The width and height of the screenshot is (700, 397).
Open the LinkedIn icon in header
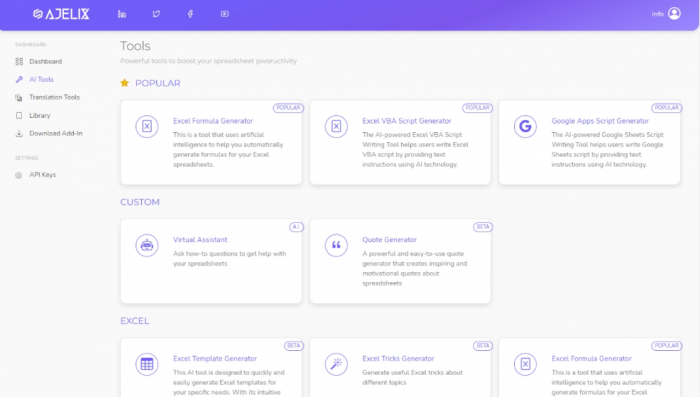pos(122,14)
